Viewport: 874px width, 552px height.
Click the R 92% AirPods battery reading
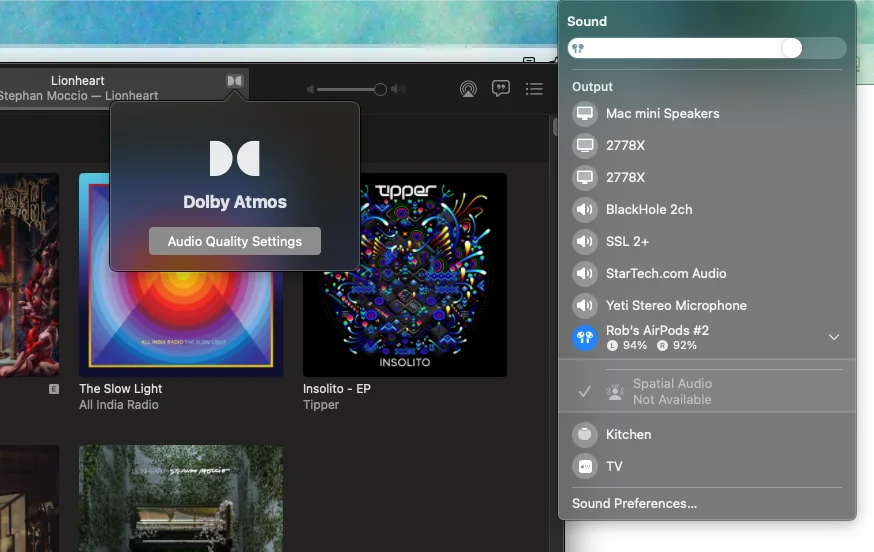(x=677, y=346)
